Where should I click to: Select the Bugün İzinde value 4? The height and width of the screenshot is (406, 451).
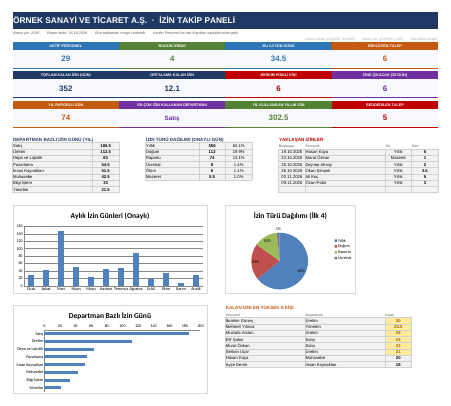click(x=172, y=58)
